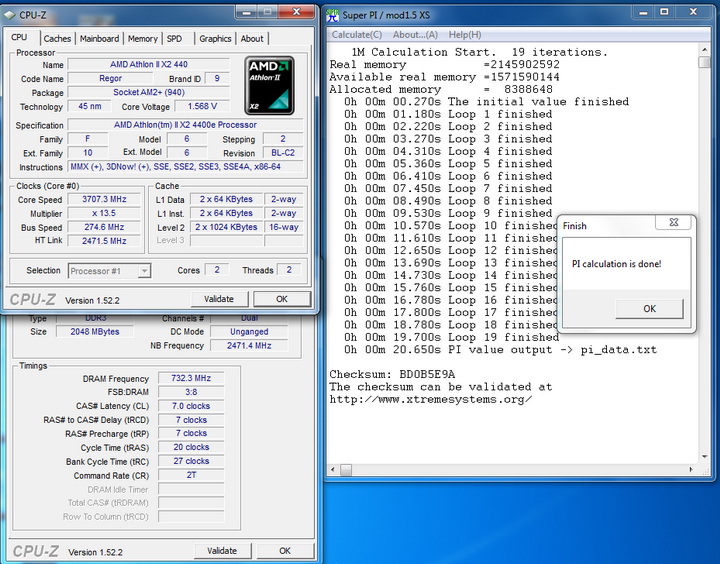Image resolution: width=720 pixels, height=564 pixels.
Task: Click the AMD Athlon II X2 logo
Action: tap(270, 85)
